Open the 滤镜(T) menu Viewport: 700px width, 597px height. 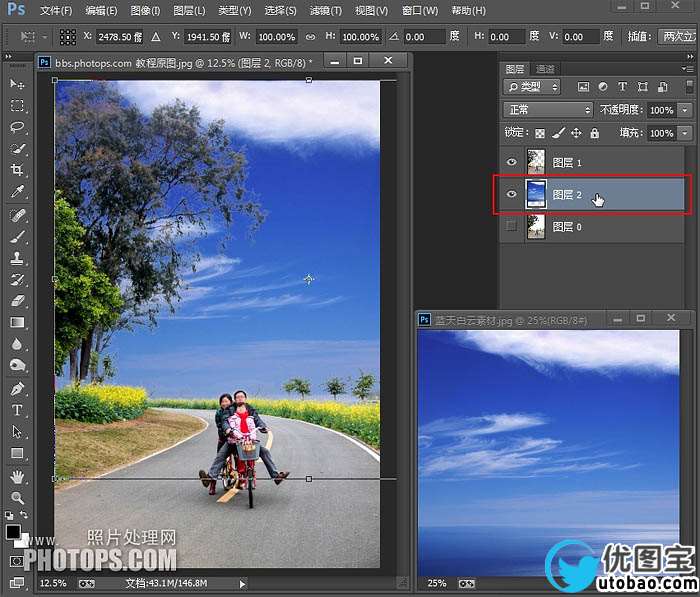tap(326, 10)
